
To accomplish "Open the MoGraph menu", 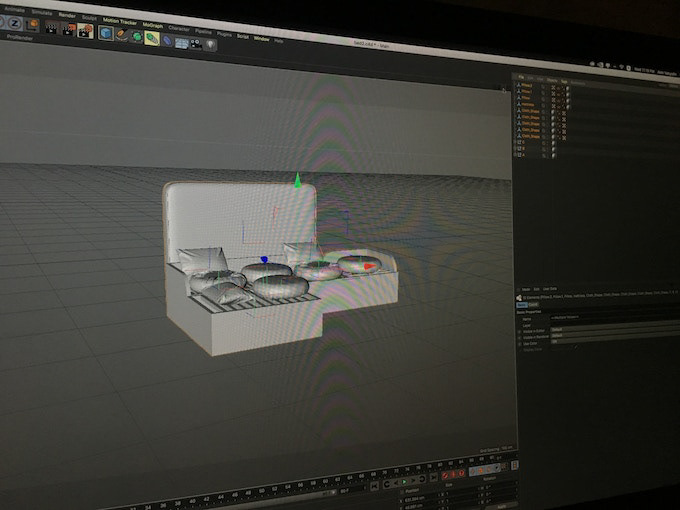I will [153, 25].
